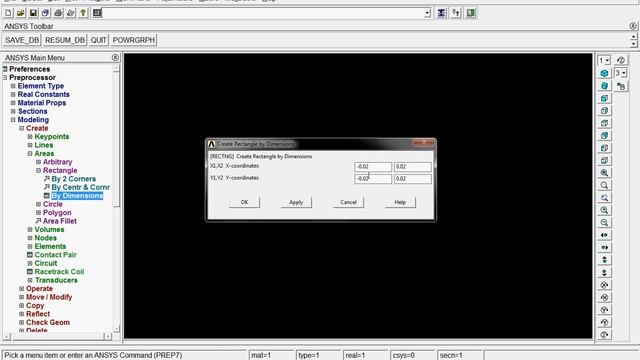
Task: Expand the Polygon node
Action: click(38, 213)
